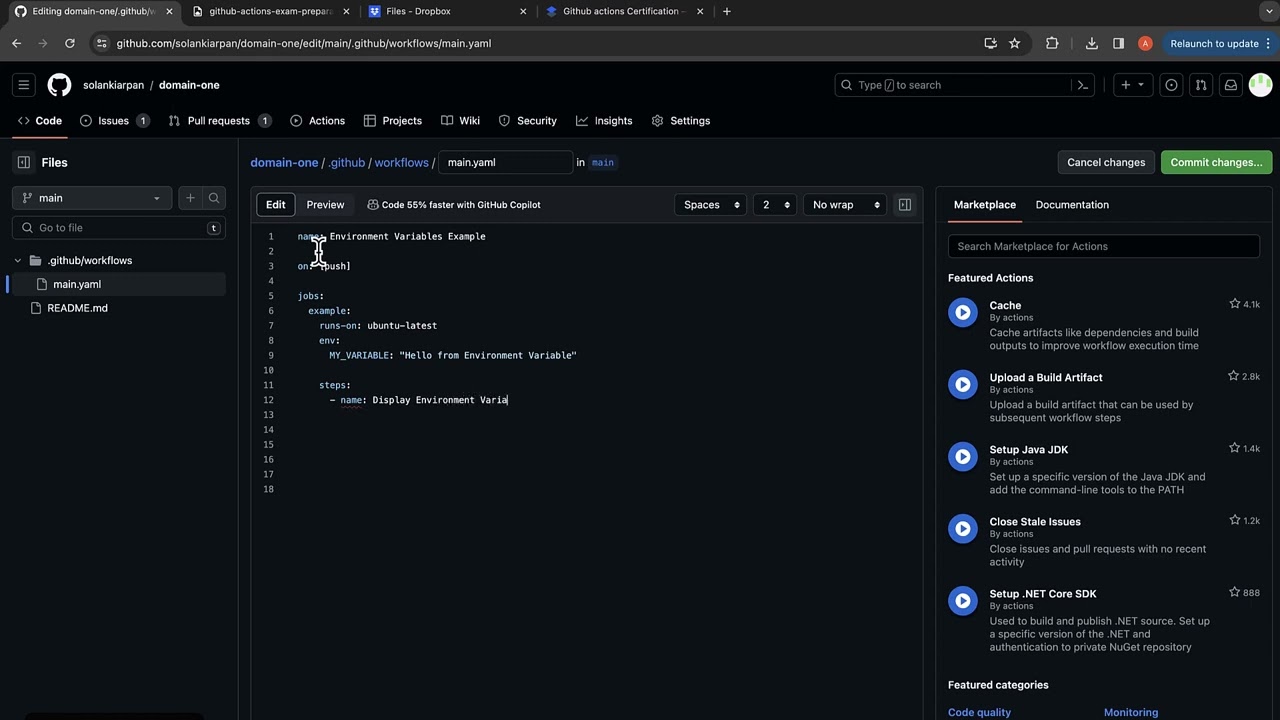Image resolution: width=1280 pixels, height=720 pixels.
Task: Focus Search Marketplace for Actions field
Action: 1104,246
